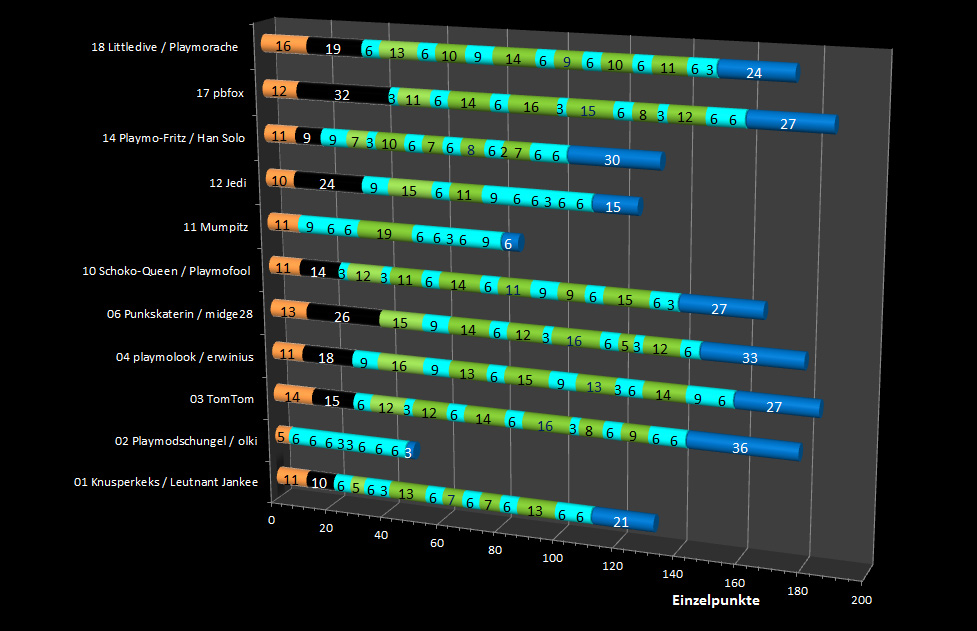Select the blue 21 segment of Knusperkeks bar

(620, 522)
